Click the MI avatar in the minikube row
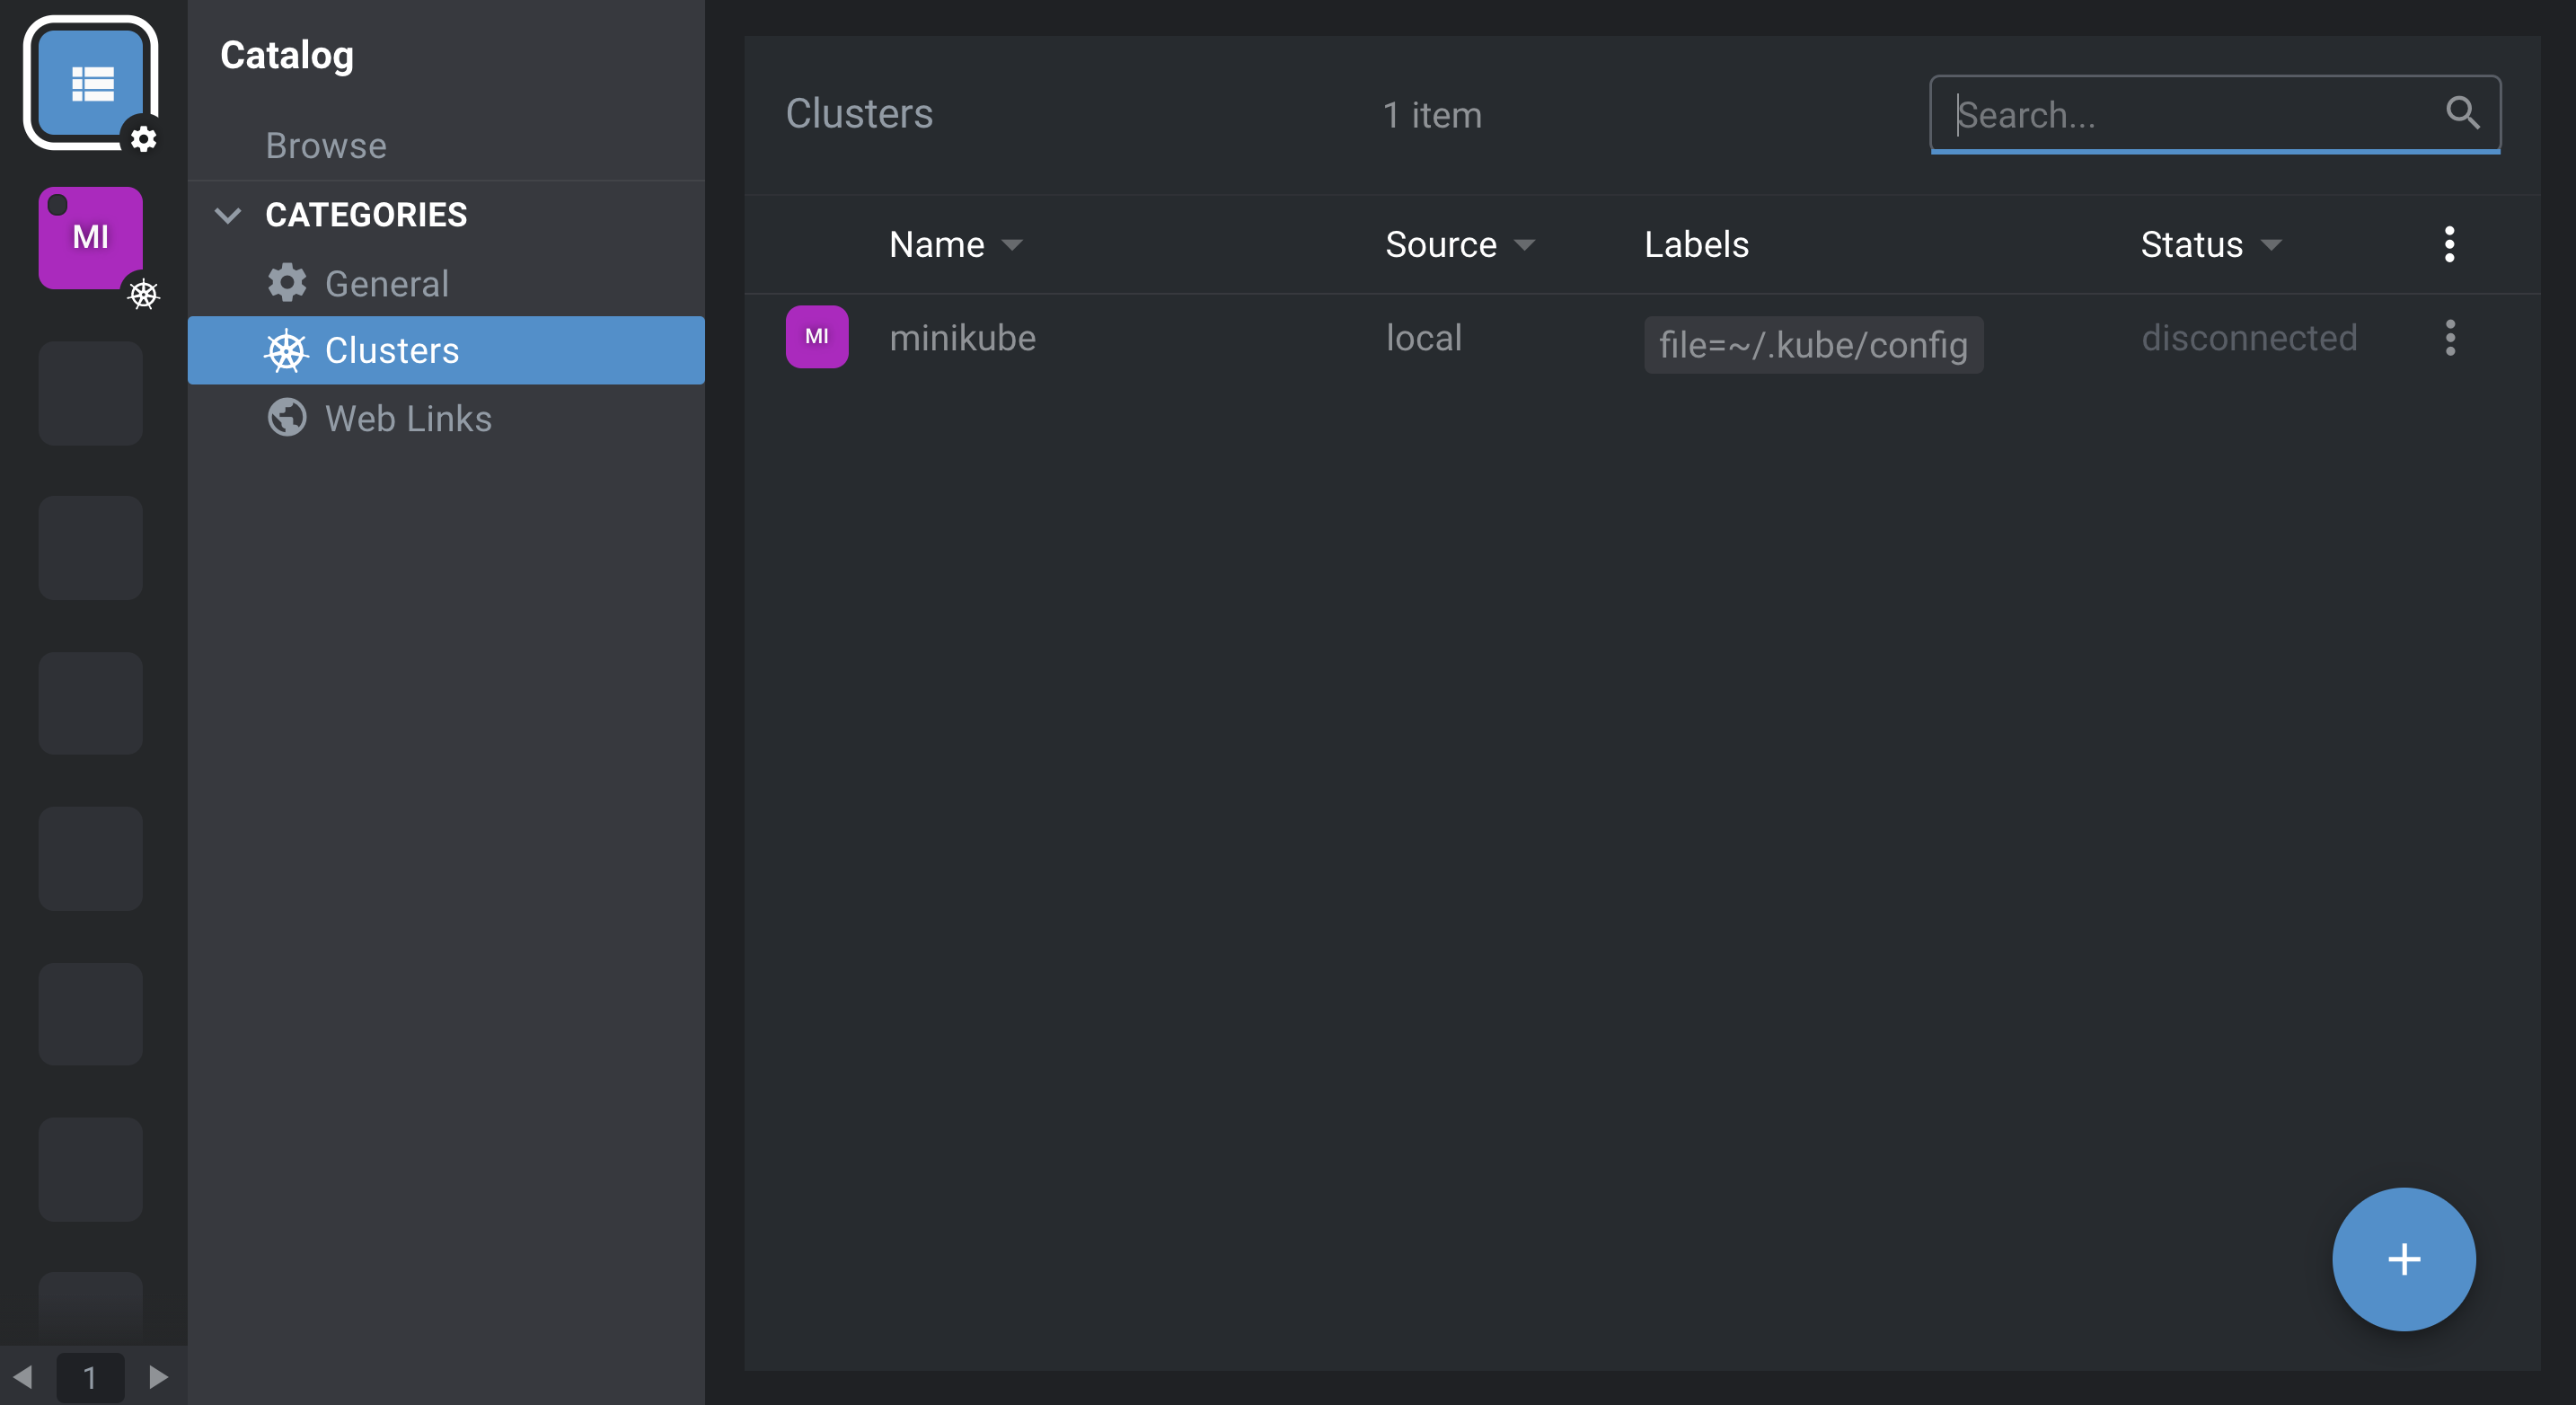 [817, 336]
